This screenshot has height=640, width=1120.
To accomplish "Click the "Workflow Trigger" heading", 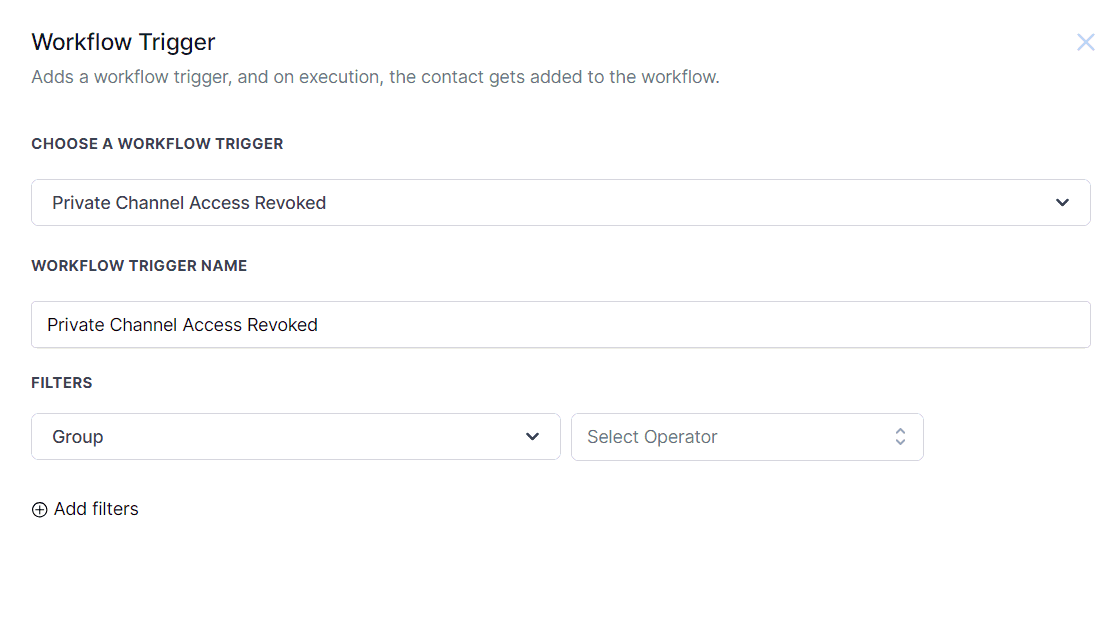I will coord(123,42).
